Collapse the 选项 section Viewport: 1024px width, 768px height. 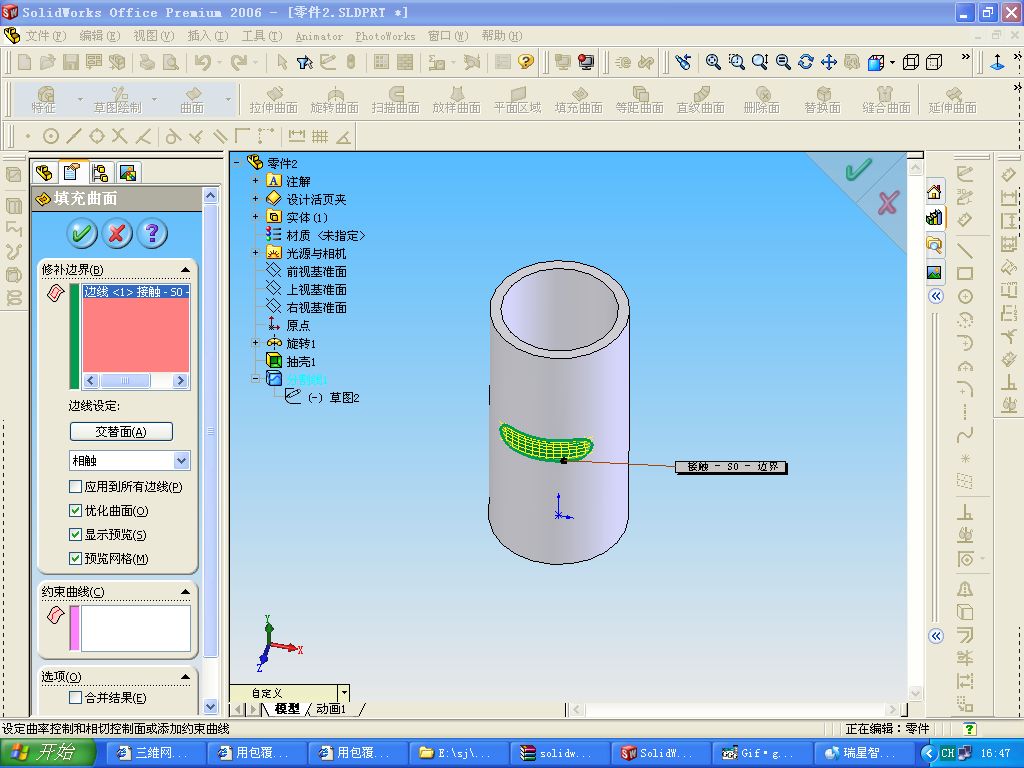point(185,677)
